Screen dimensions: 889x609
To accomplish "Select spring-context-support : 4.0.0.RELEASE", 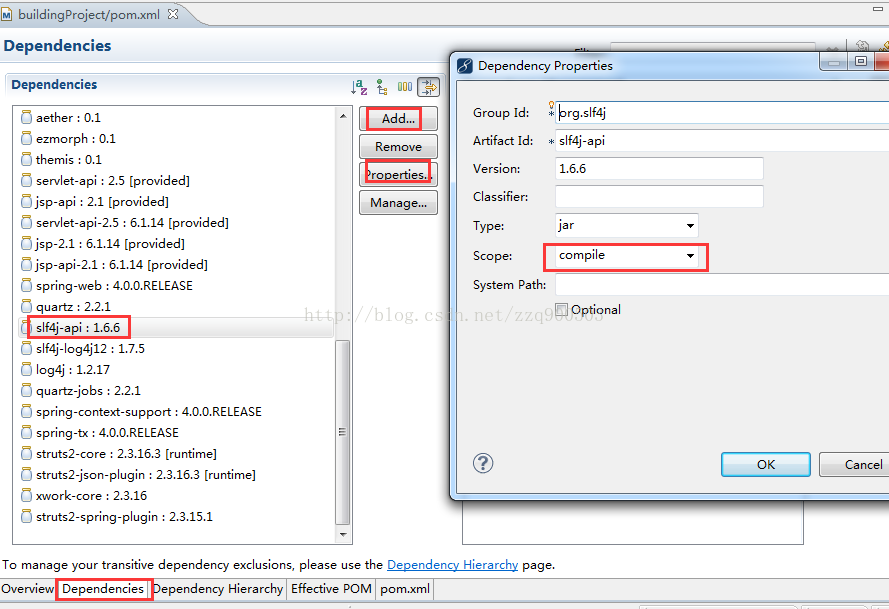I will (x=149, y=411).
